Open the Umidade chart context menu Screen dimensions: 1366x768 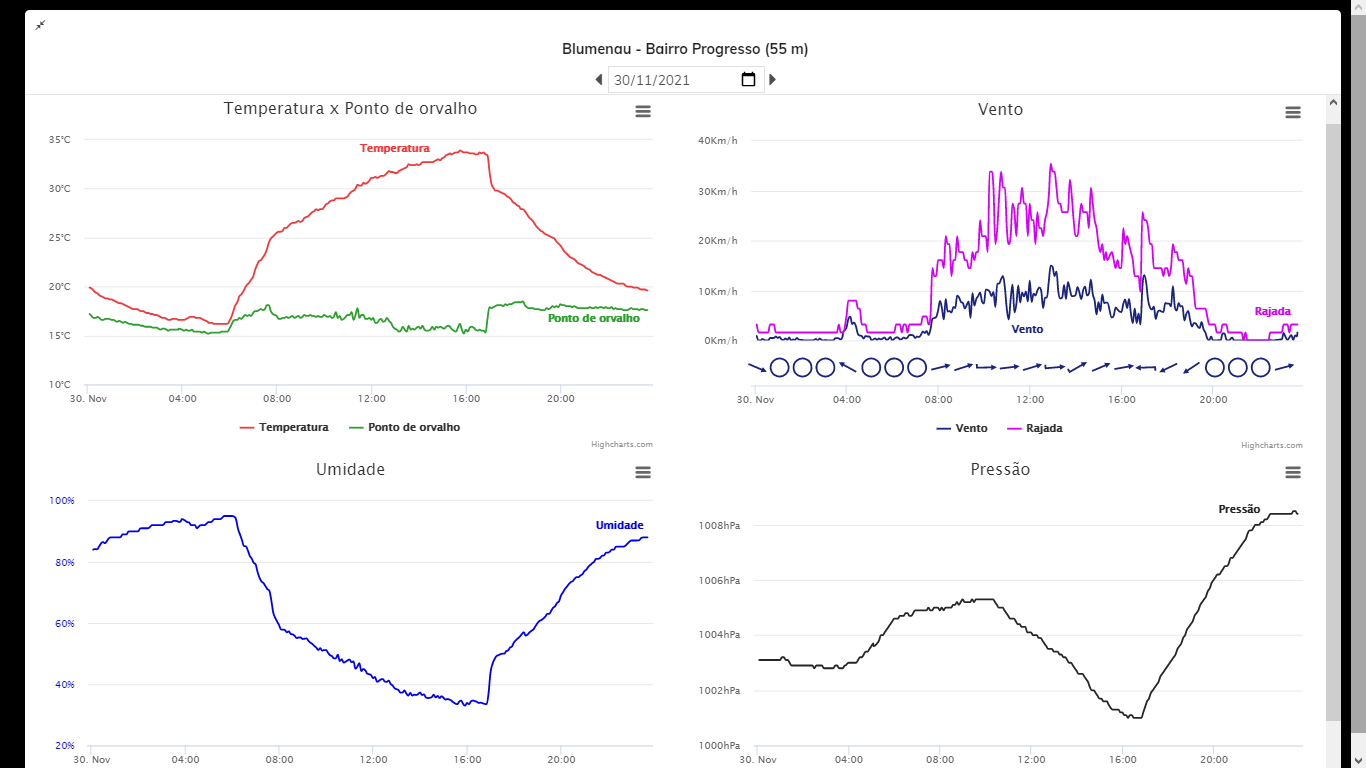(643, 472)
